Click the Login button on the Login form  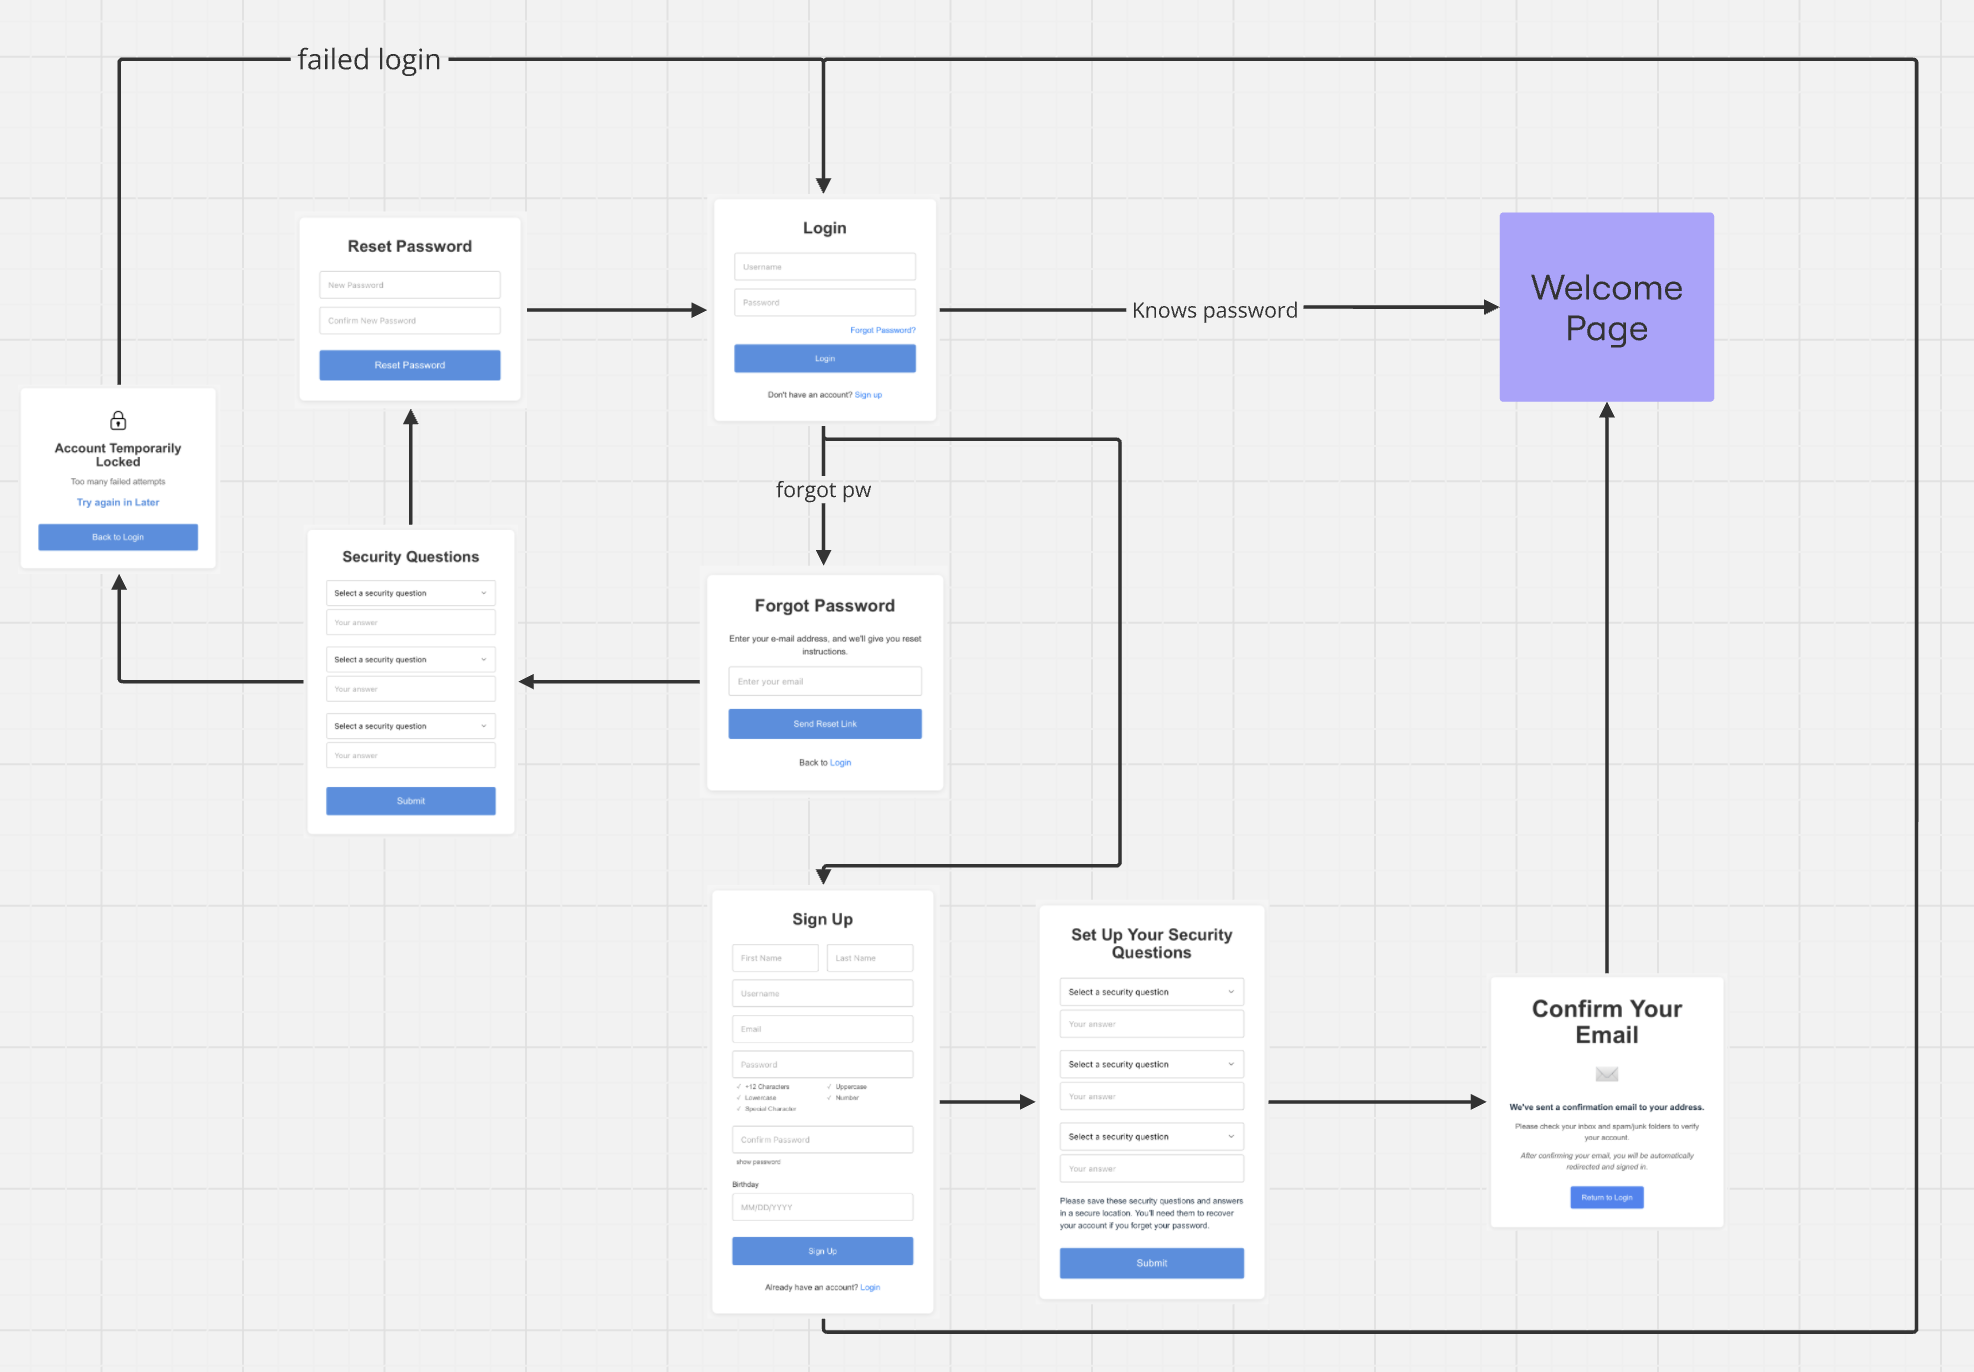[x=824, y=357]
